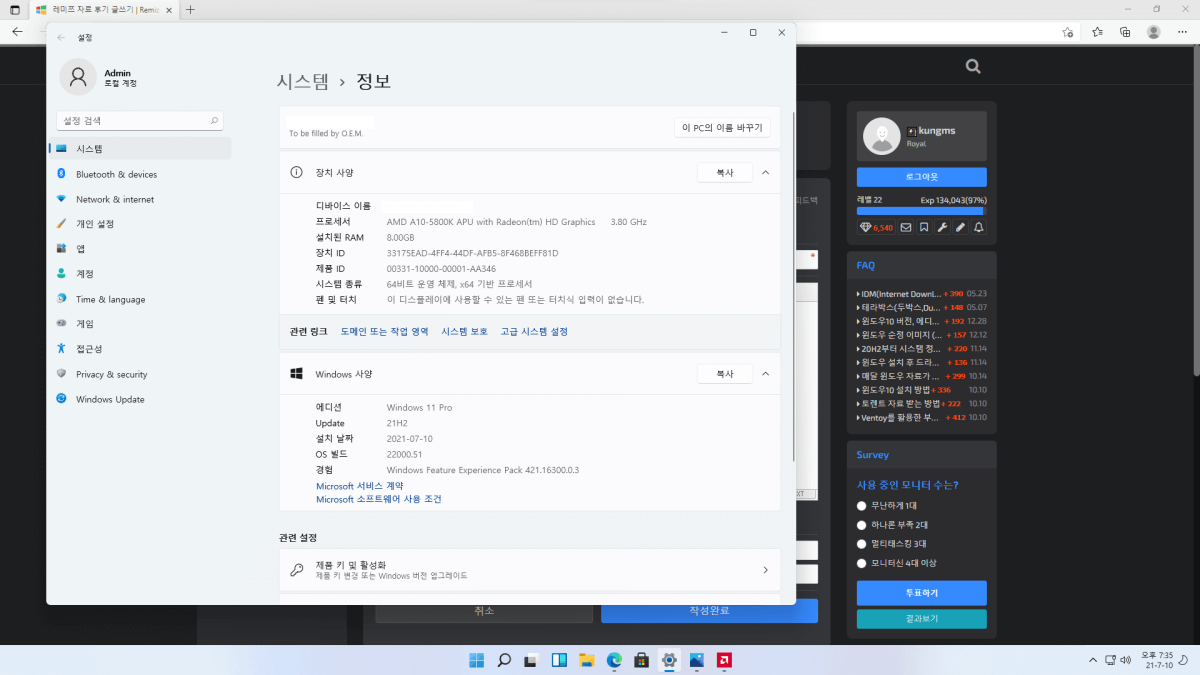
Task: Copy device specs with 복사 button
Action: pos(724,173)
